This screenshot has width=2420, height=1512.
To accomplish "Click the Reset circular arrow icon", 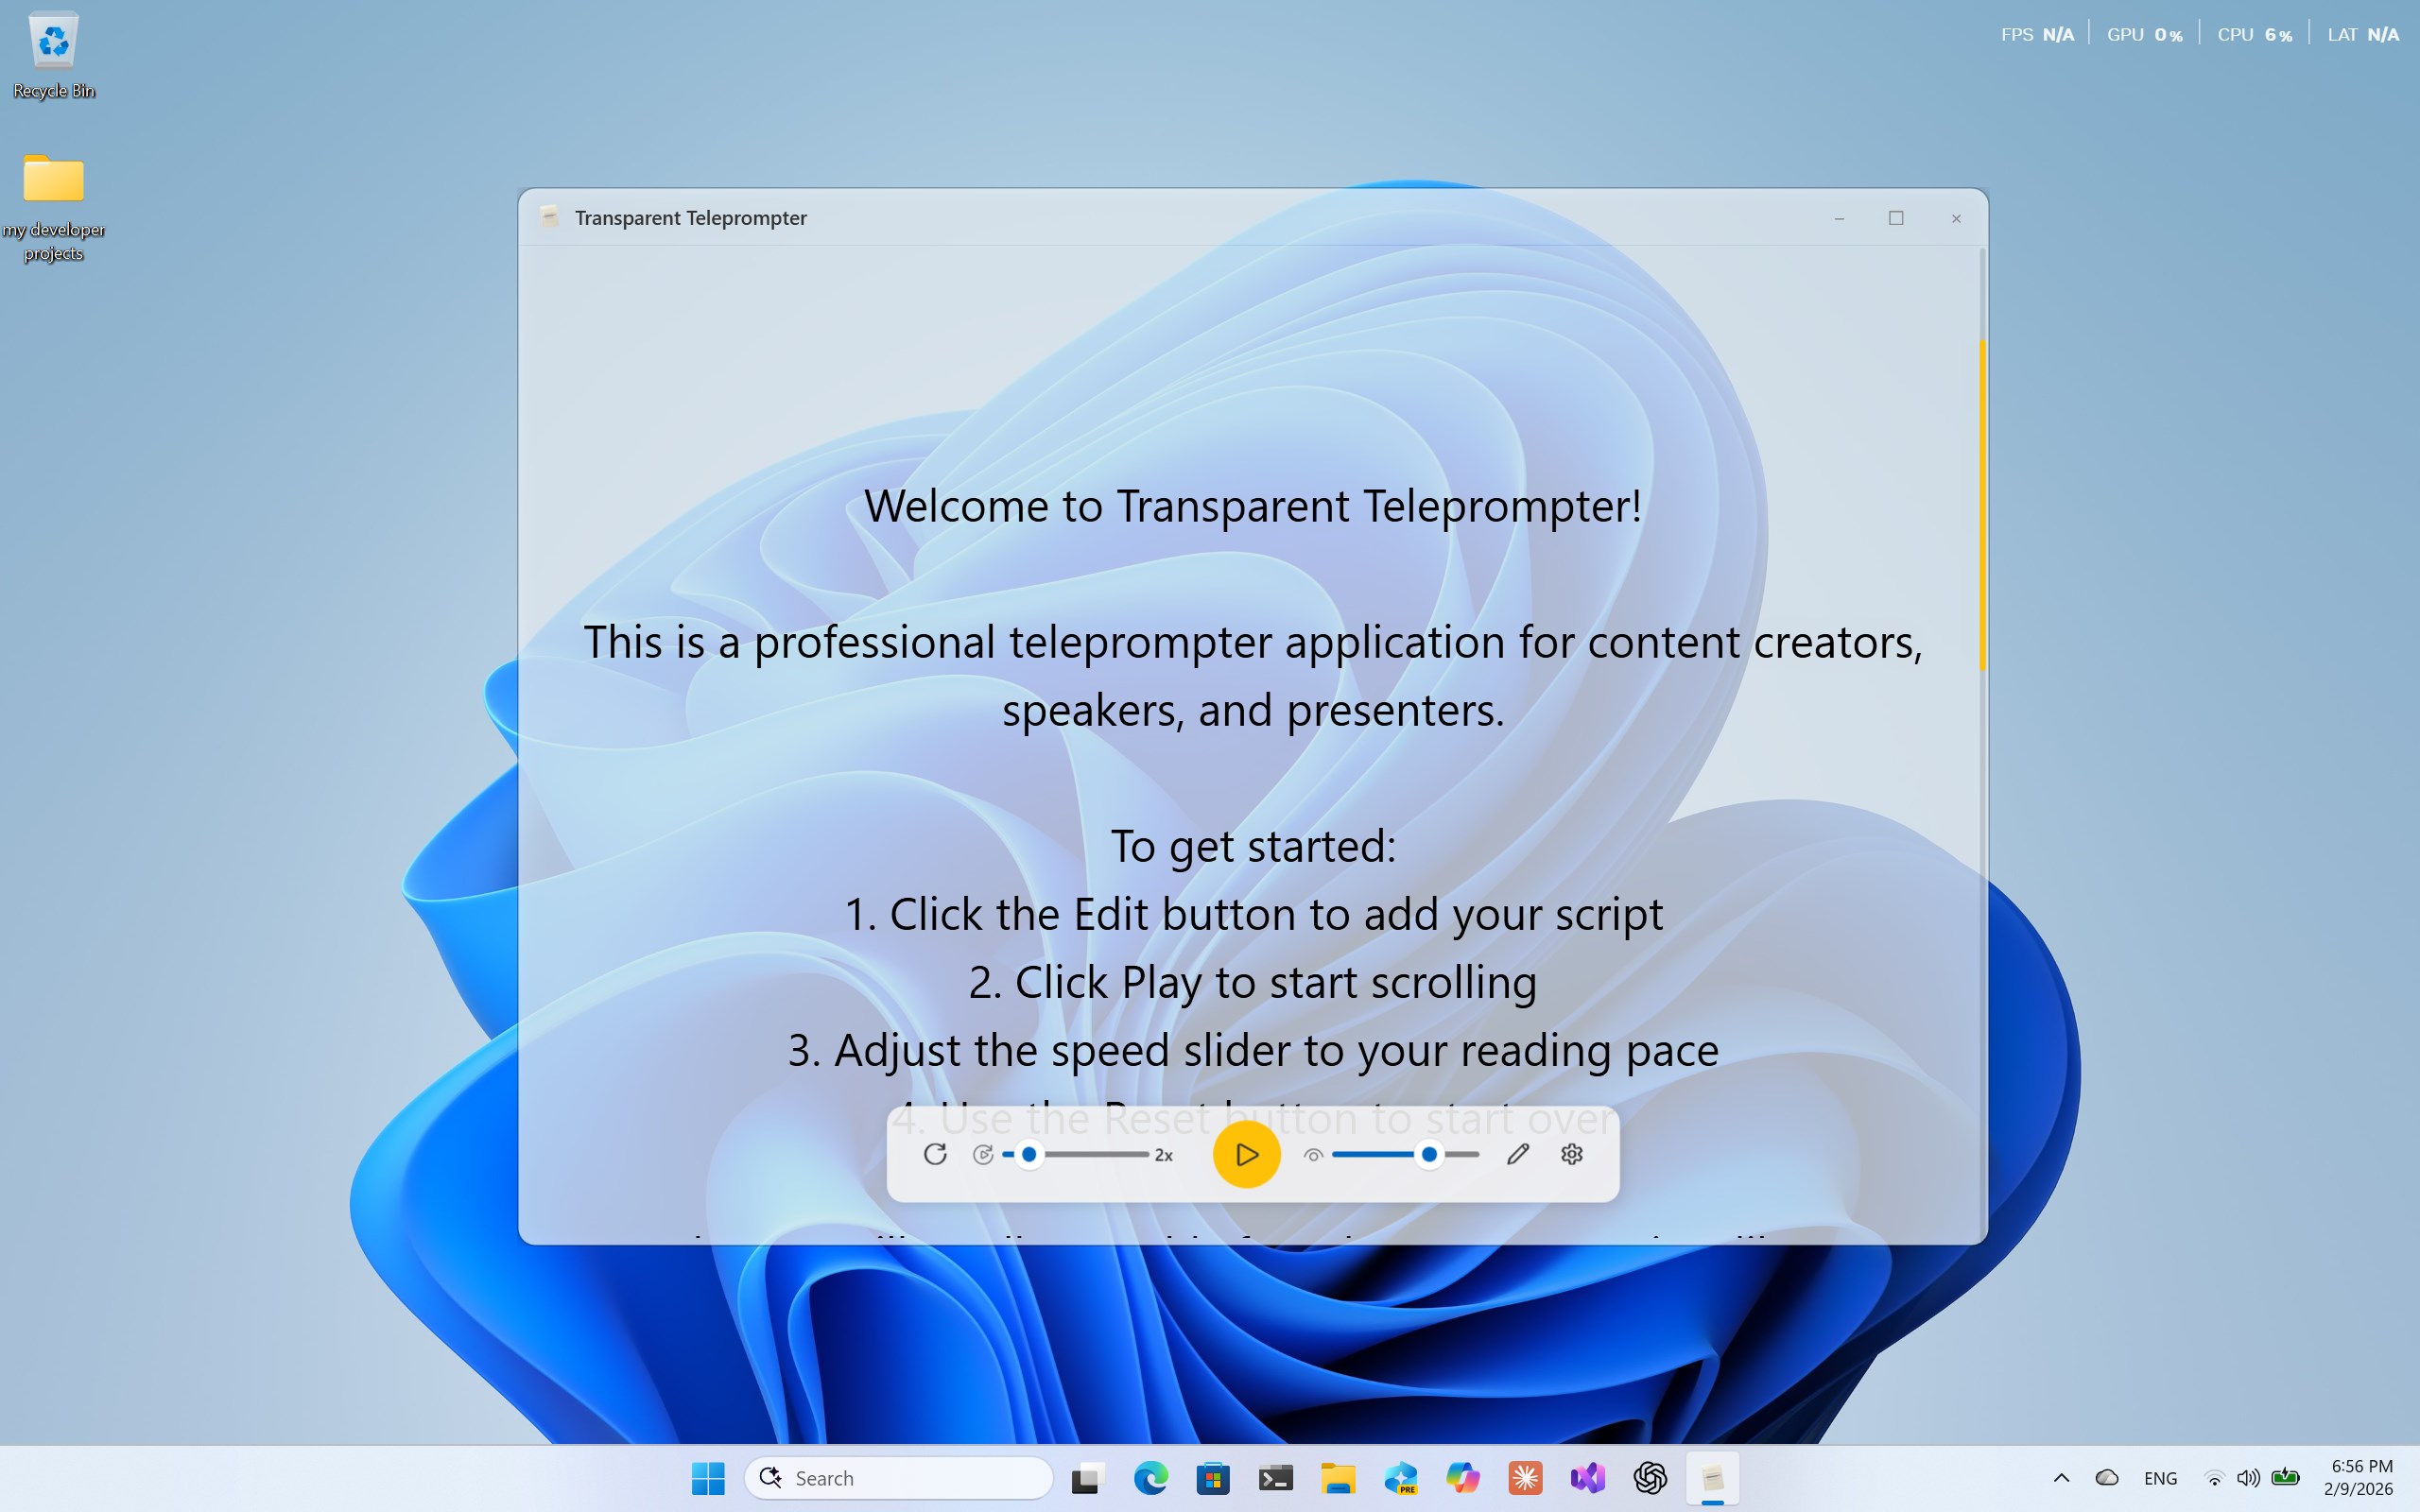I will tap(935, 1154).
